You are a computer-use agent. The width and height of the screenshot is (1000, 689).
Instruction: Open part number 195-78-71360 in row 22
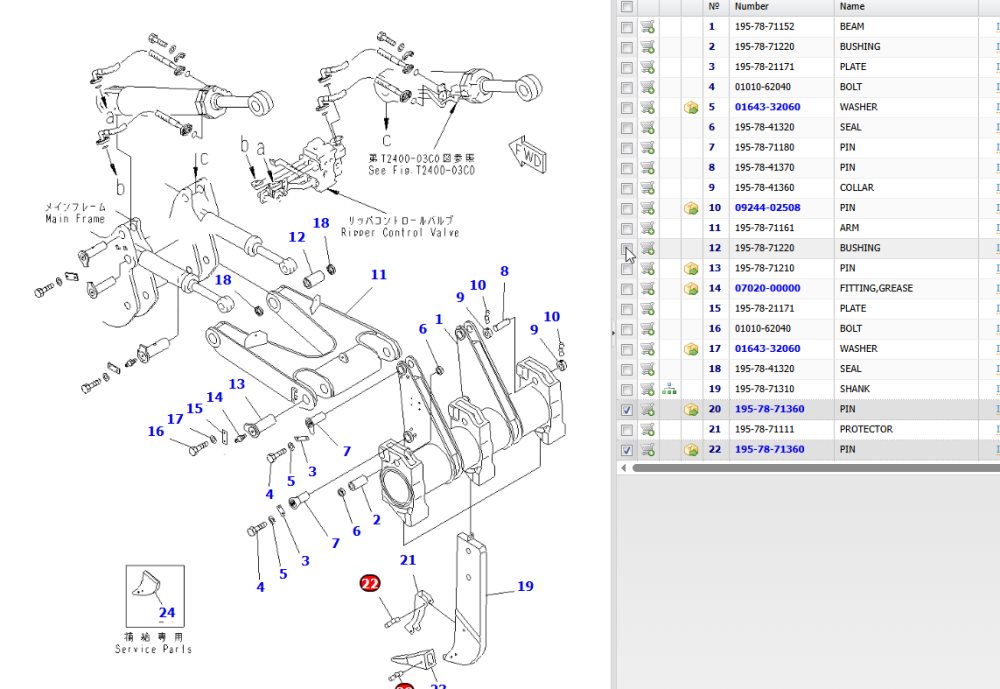769,449
